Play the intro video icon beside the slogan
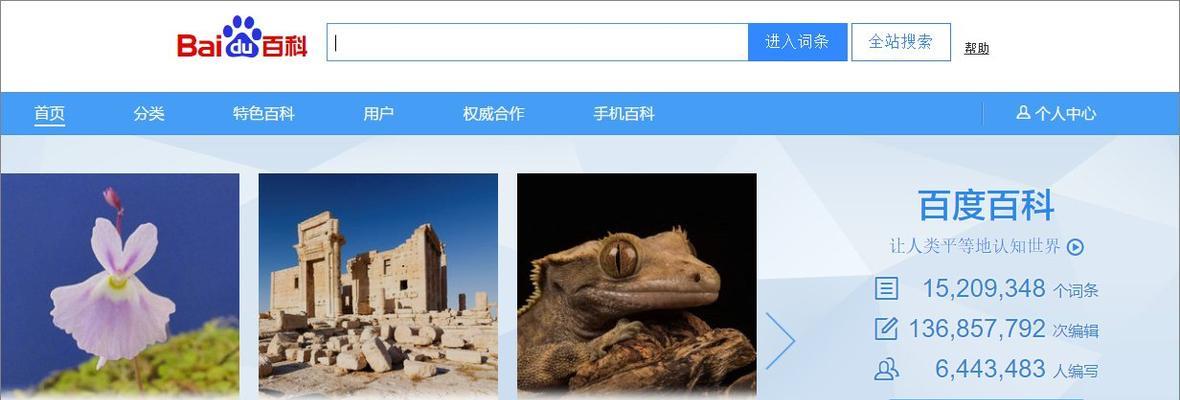1180x400 pixels. coord(1075,247)
